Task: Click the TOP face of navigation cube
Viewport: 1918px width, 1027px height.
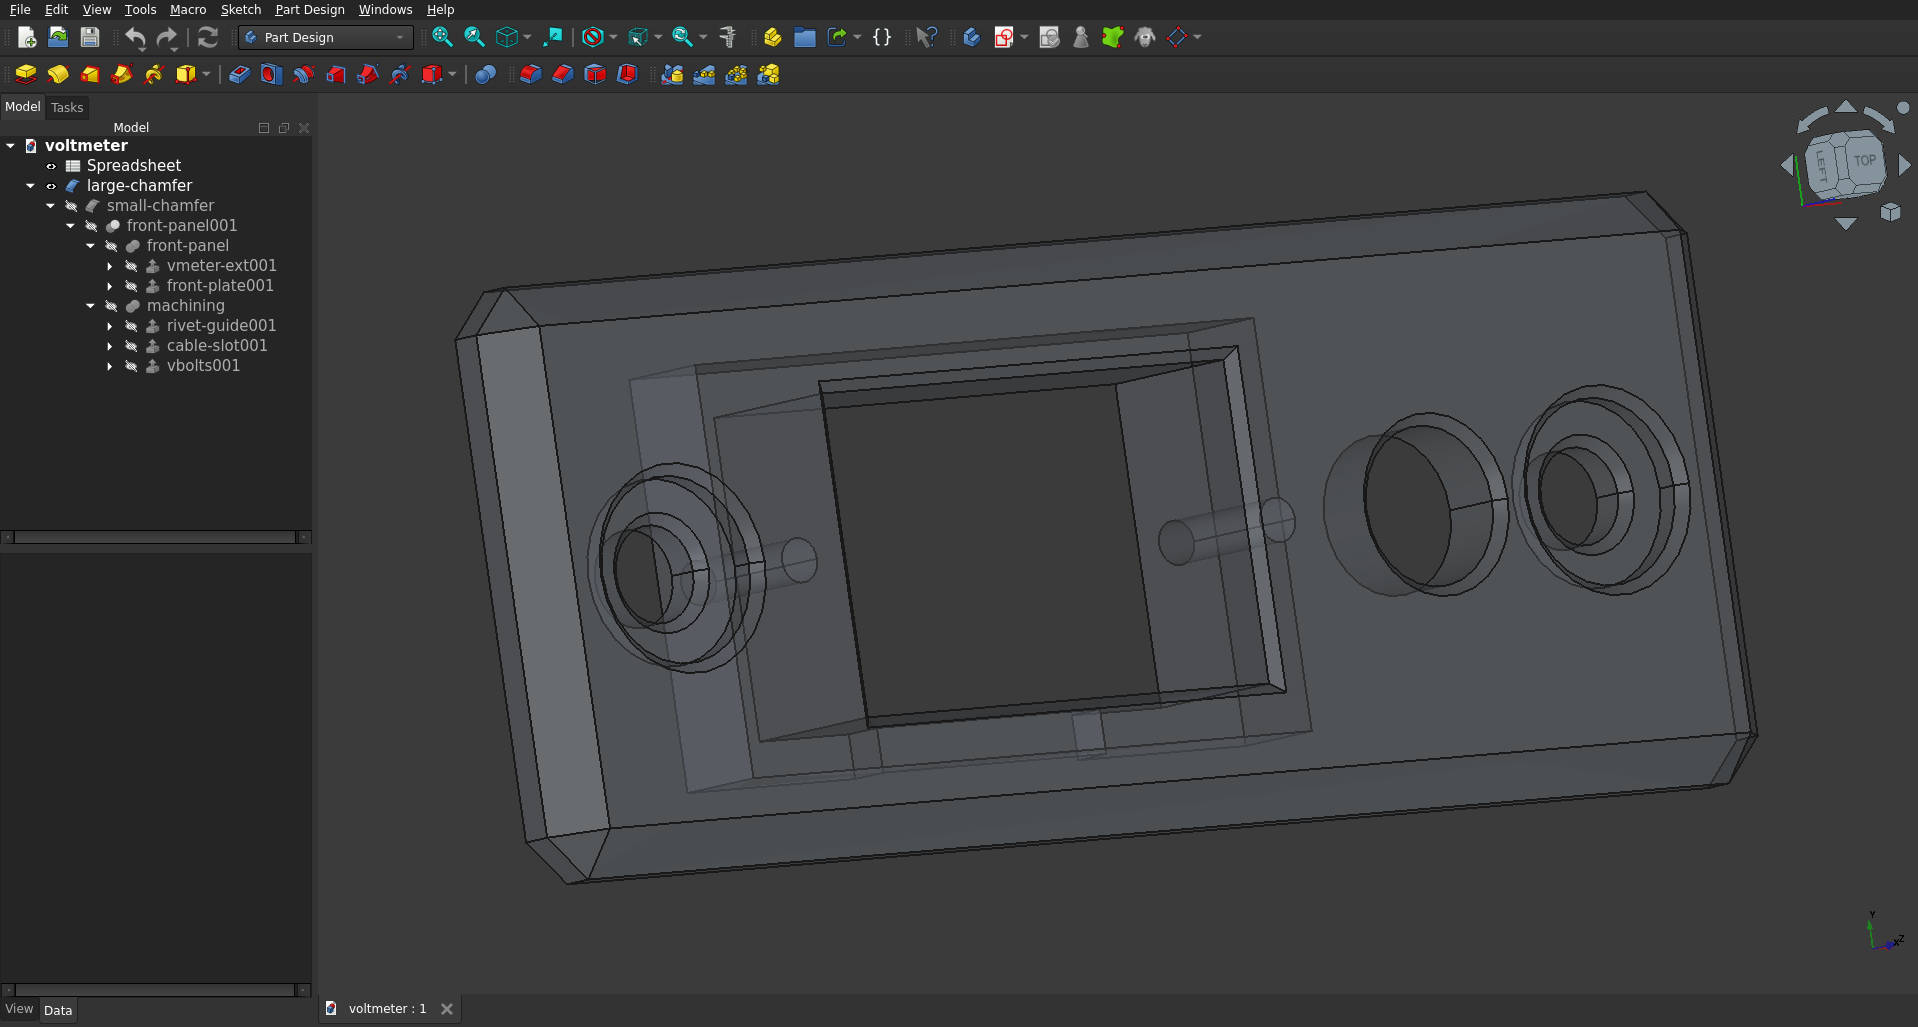Action: pos(1864,161)
